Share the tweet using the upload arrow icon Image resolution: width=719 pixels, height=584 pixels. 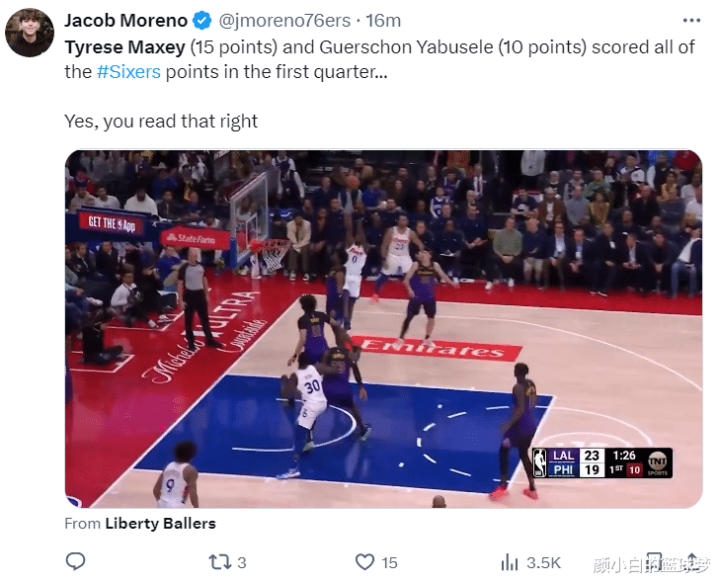tap(692, 561)
